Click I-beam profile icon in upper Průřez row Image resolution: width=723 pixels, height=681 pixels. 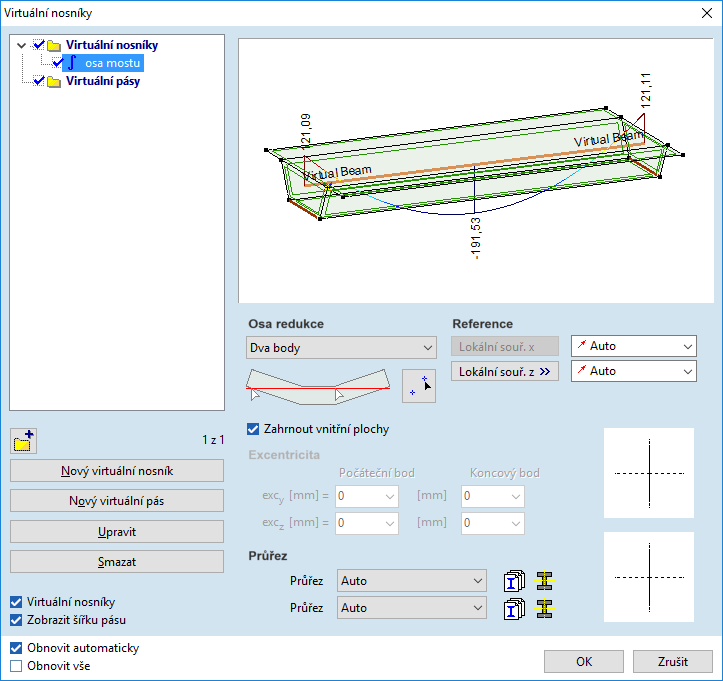point(544,581)
